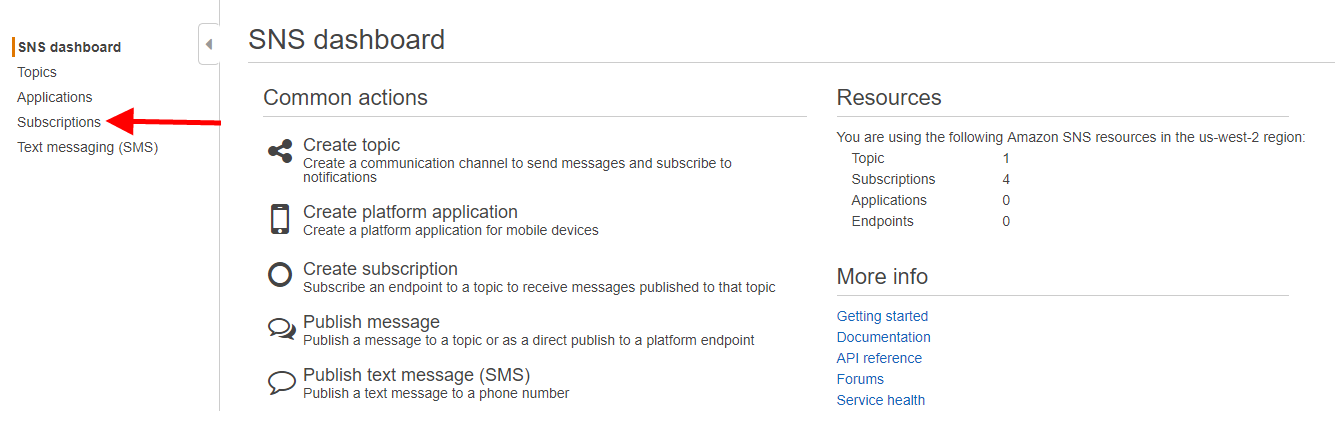The height and width of the screenshot is (425, 1343).
Task: Click the Create topic action link
Action: coord(351,145)
